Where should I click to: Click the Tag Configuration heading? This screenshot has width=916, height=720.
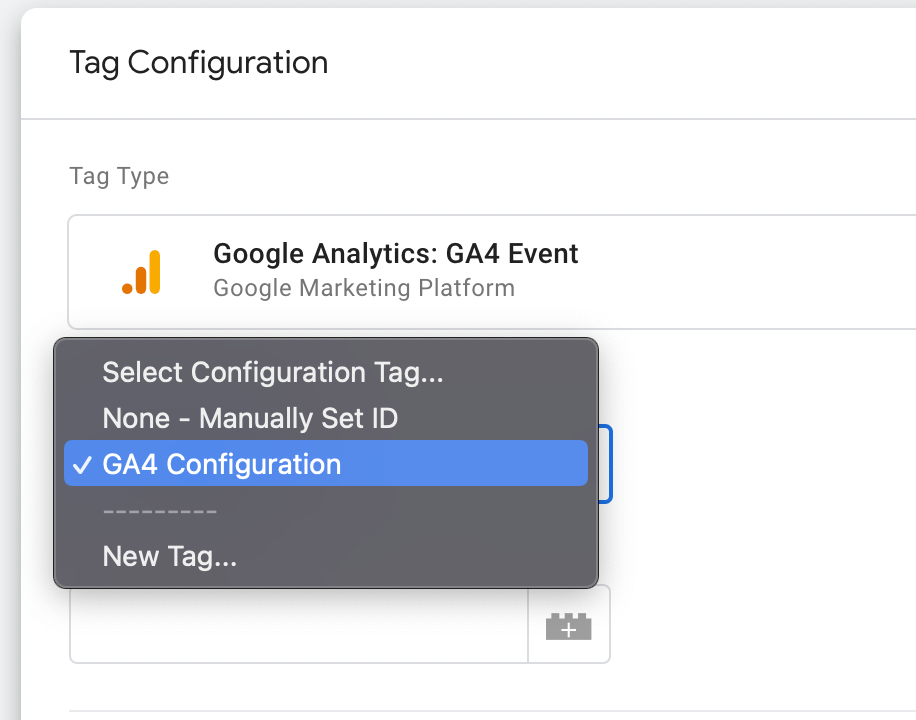tap(198, 62)
